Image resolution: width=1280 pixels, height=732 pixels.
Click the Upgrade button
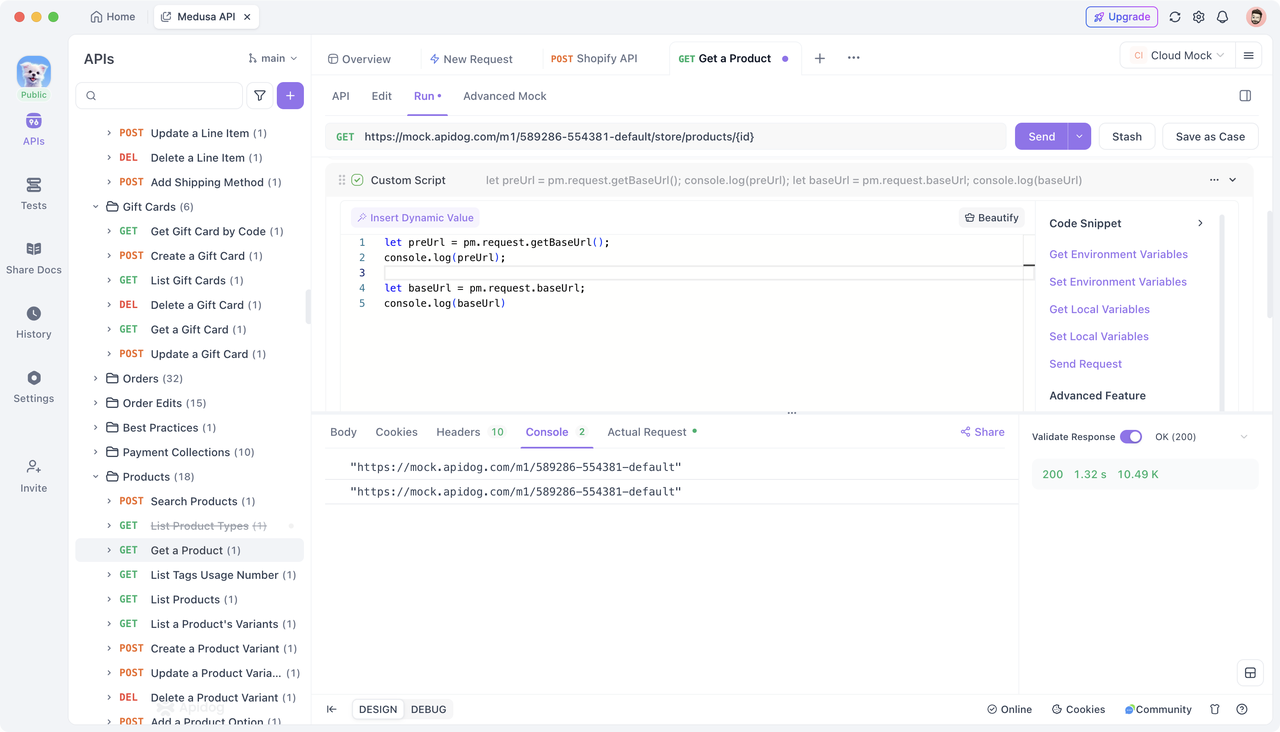click(x=1122, y=17)
